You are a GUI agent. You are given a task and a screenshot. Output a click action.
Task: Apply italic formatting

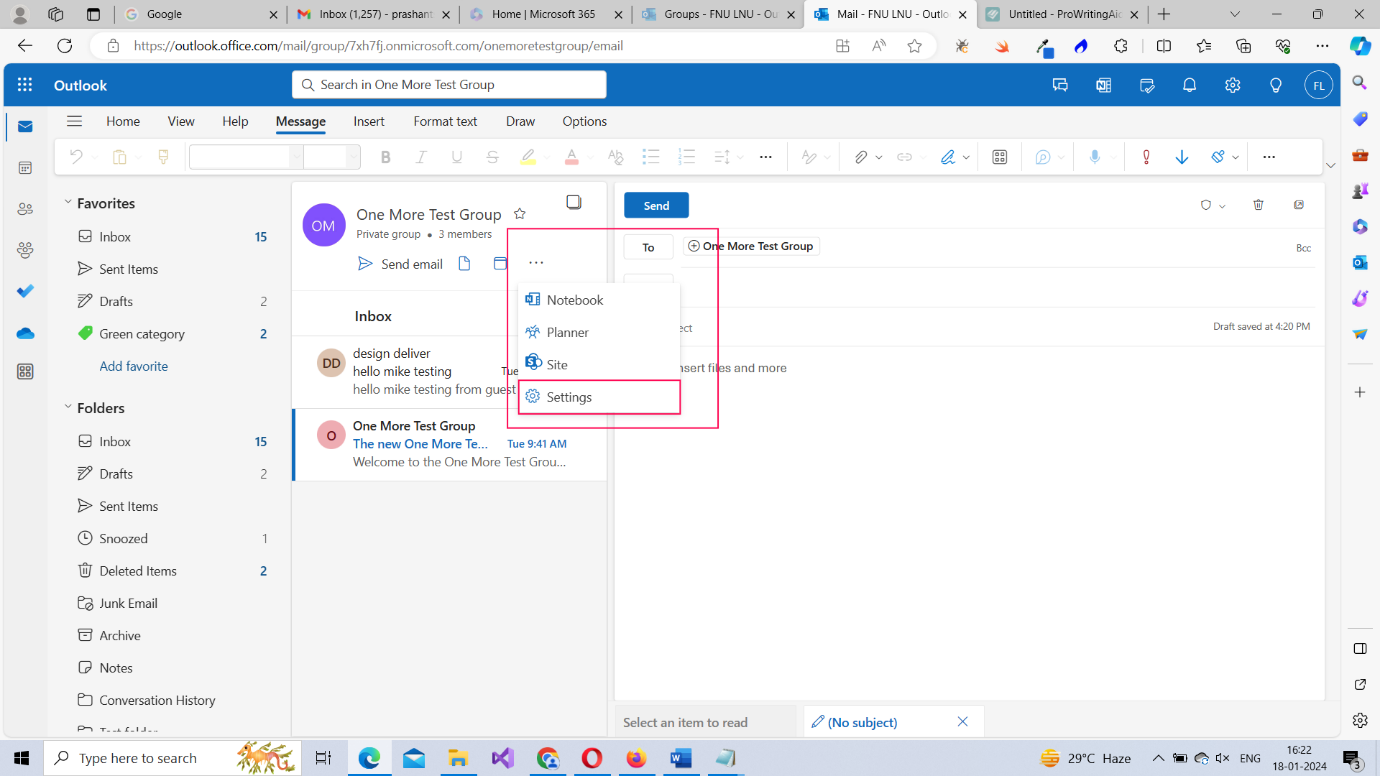[x=421, y=157]
